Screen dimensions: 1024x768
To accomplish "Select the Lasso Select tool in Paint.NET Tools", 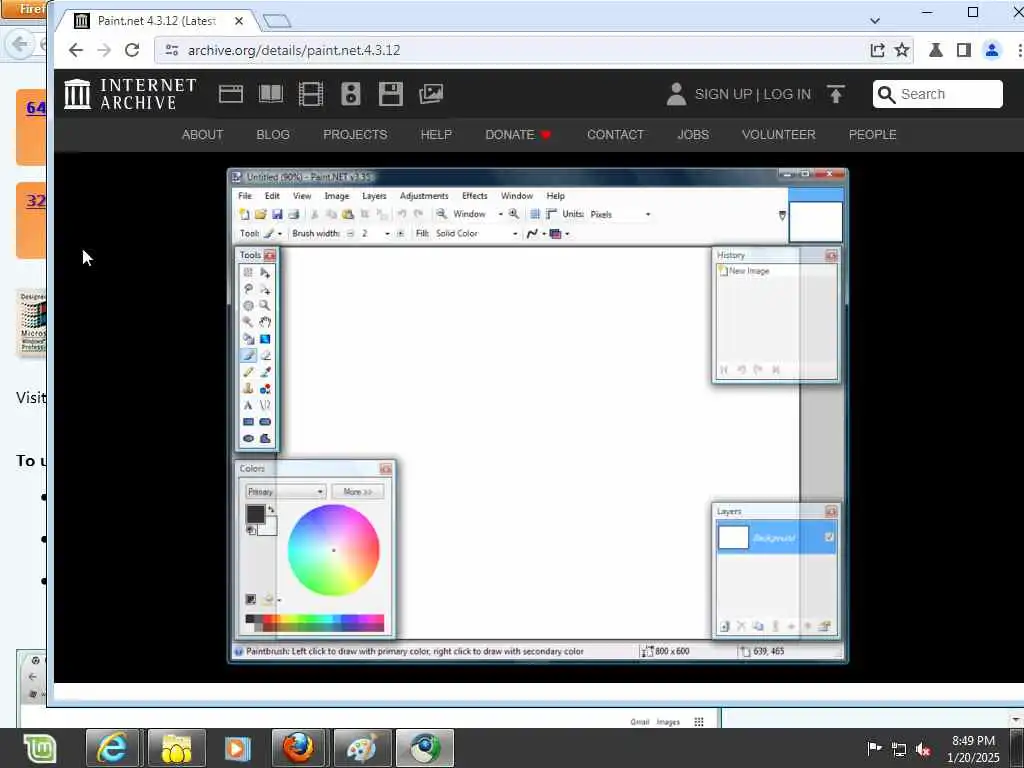I will pyautogui.click(x=248, y=289).
